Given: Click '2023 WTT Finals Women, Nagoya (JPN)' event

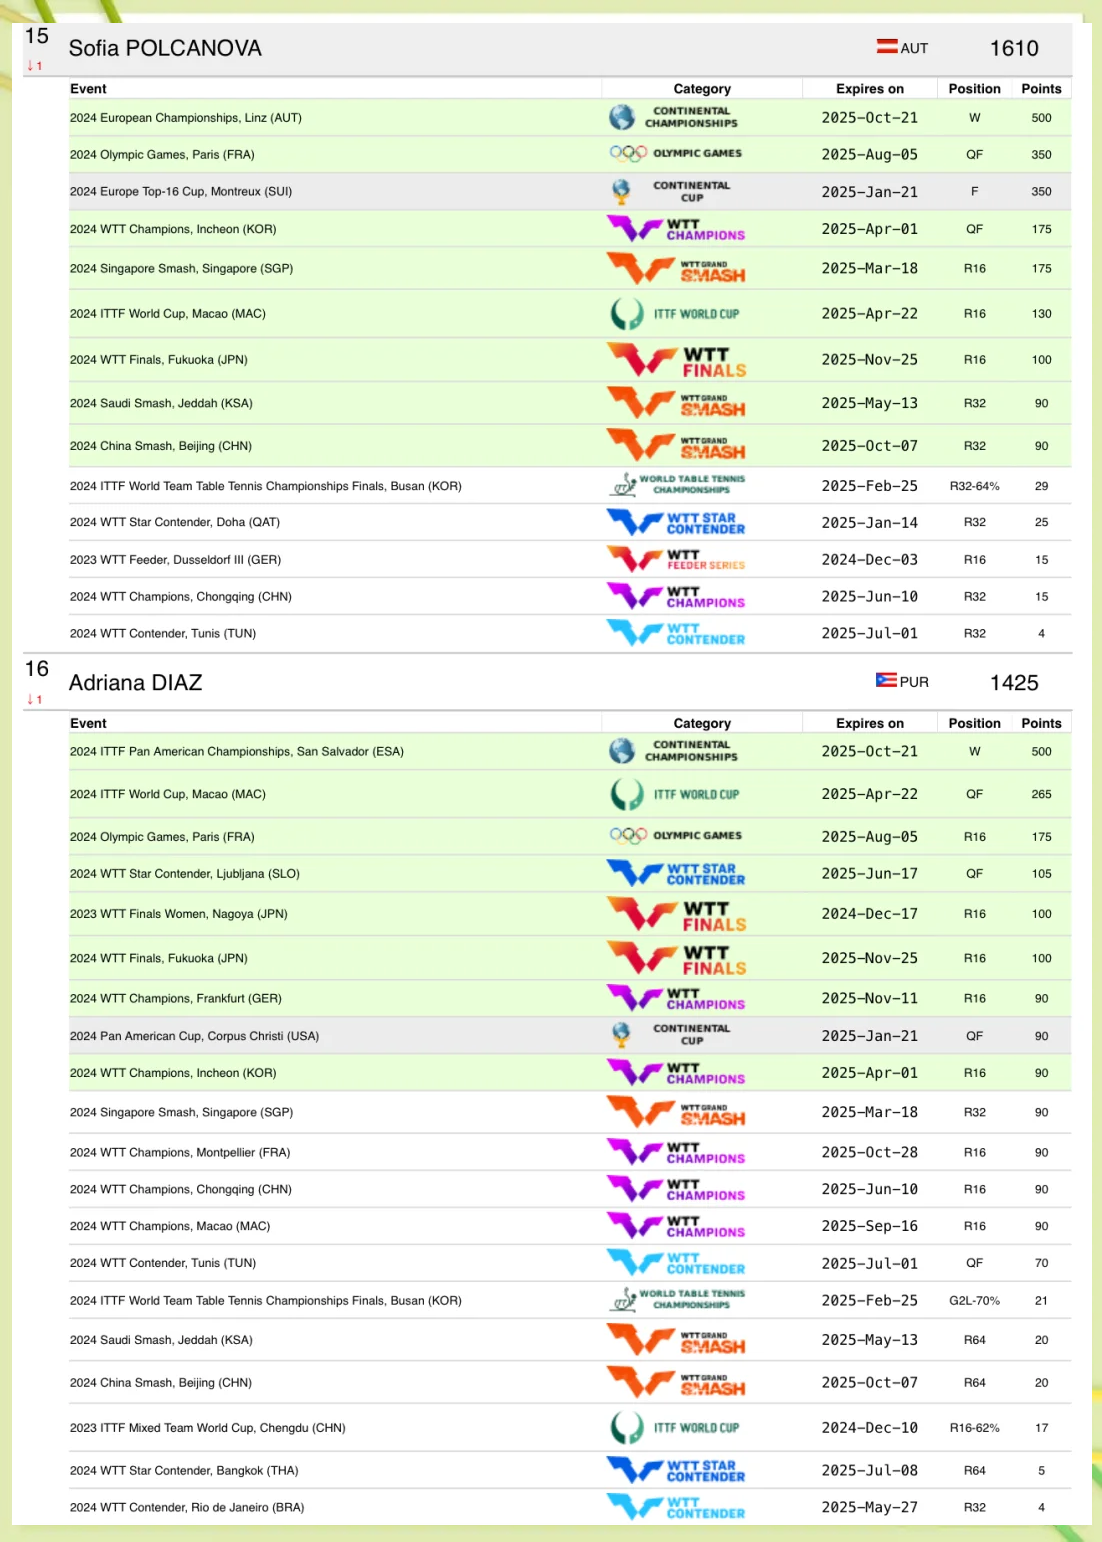Looking at the screenshot, I should (x=179, y=914).
